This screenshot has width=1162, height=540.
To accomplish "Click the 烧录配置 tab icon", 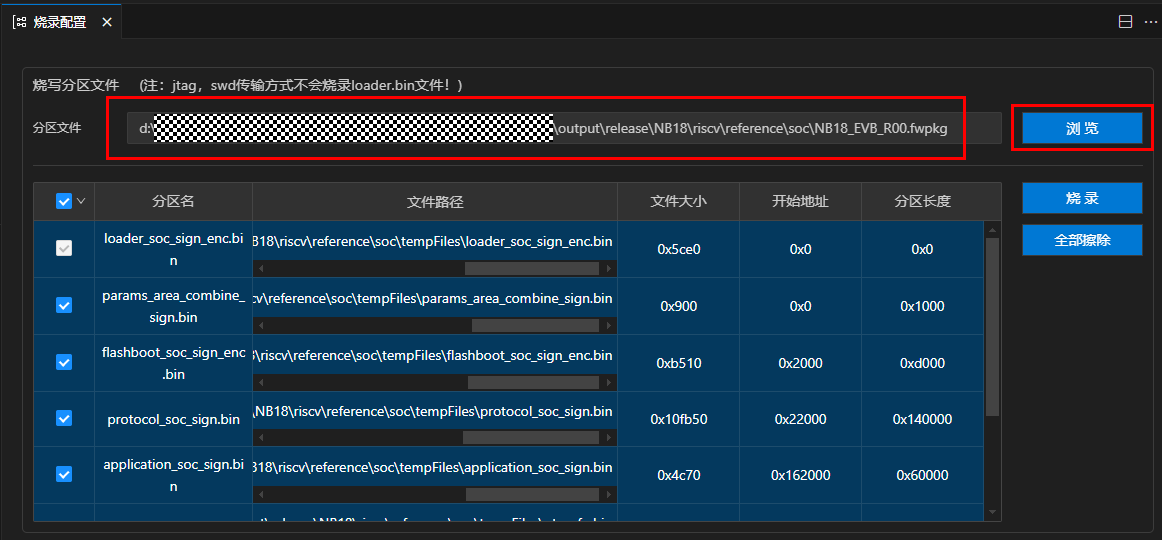I will (20, 21).
